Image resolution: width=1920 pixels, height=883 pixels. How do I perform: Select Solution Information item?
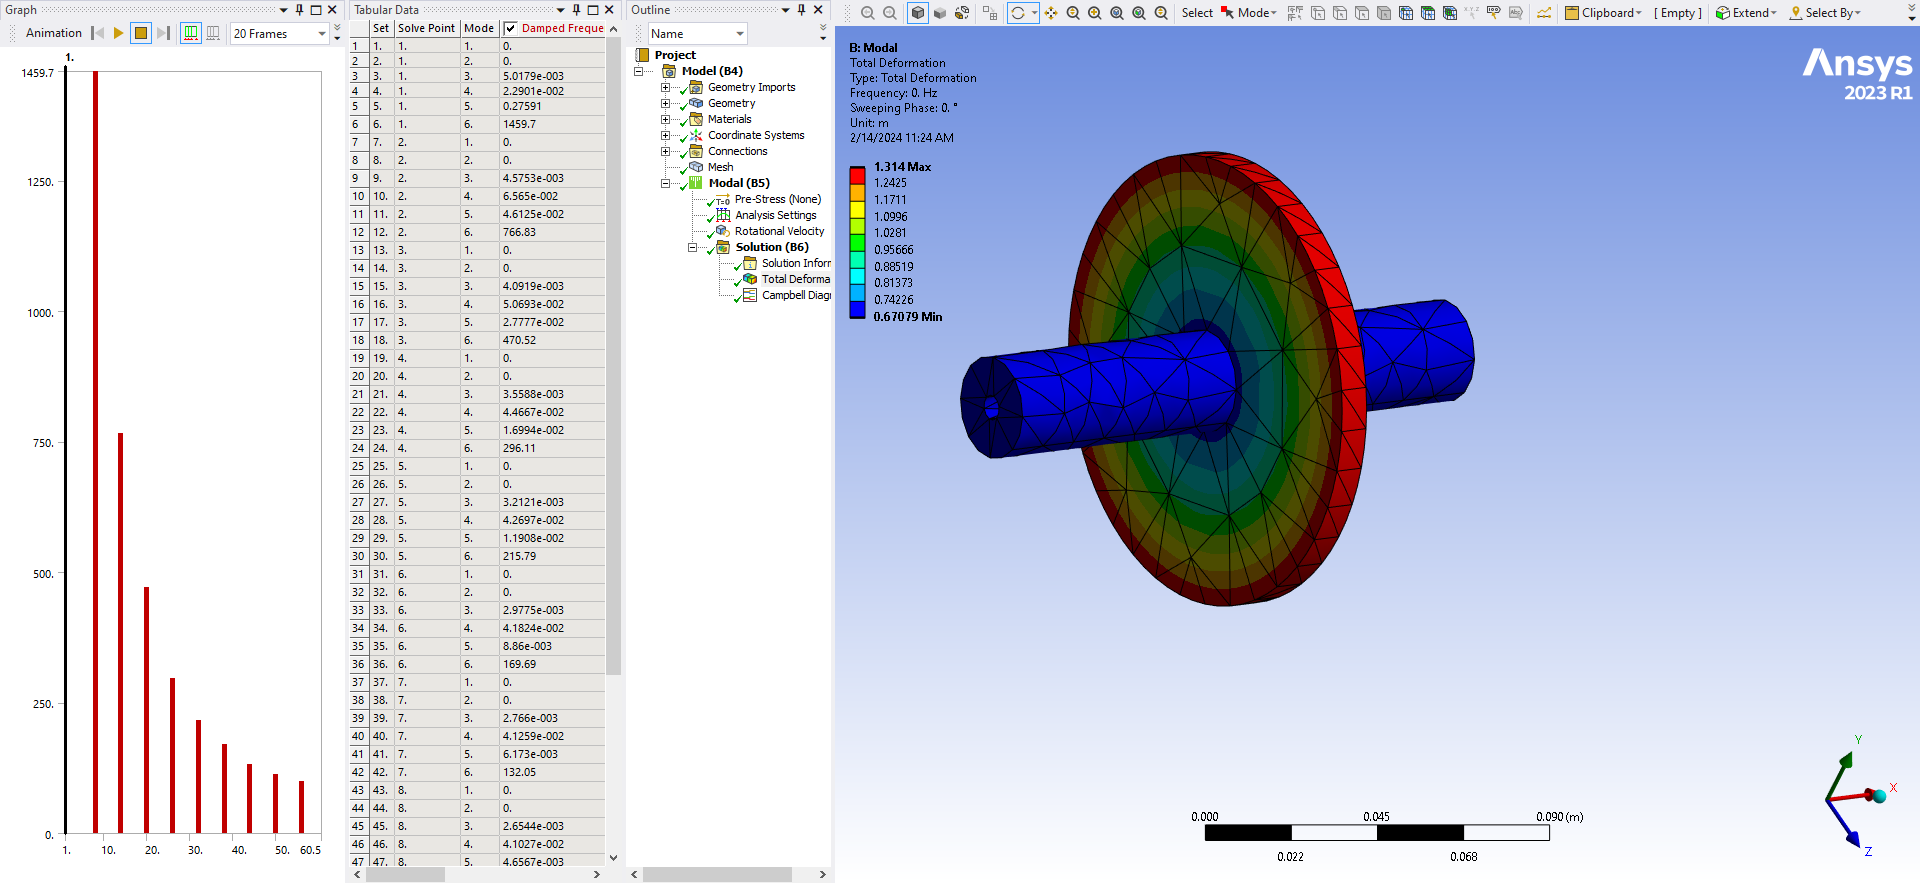(x=795, y=263)
